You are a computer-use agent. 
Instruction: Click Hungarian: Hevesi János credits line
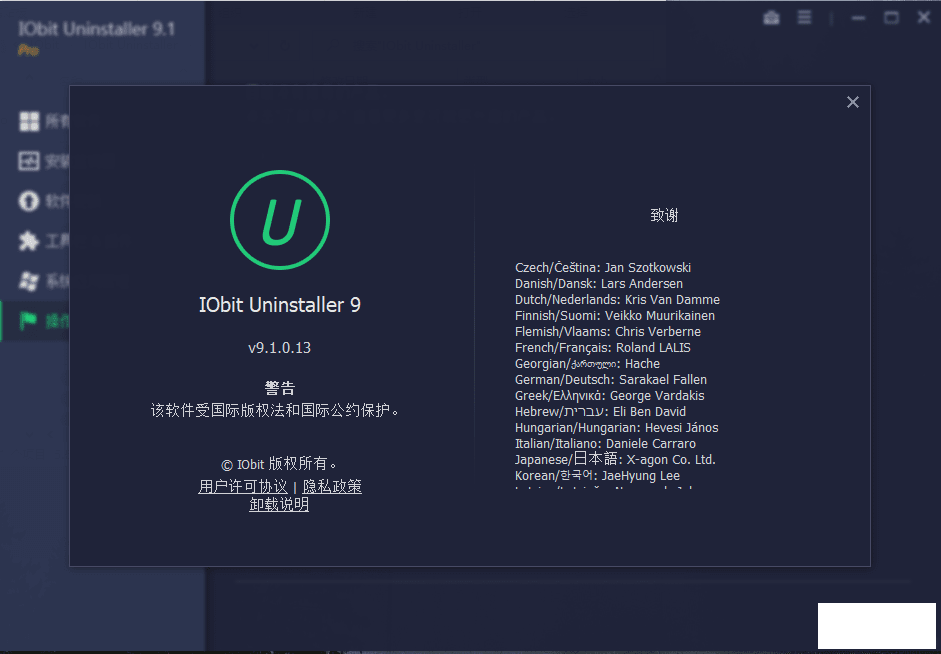(616, 427)
